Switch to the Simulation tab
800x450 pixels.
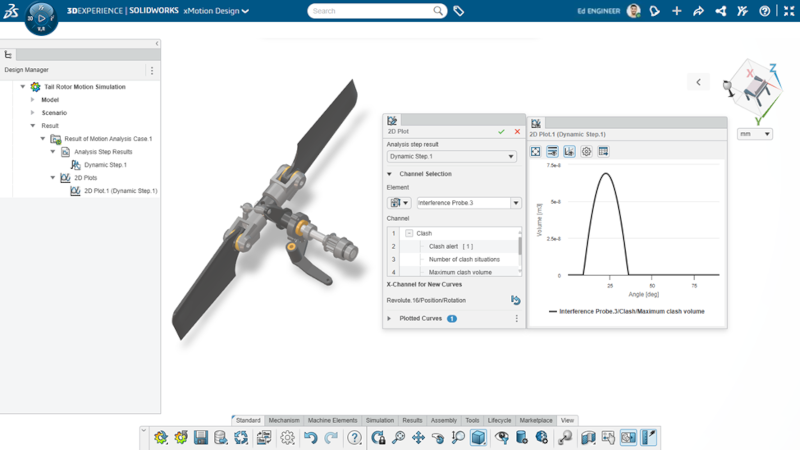(379, 421)
